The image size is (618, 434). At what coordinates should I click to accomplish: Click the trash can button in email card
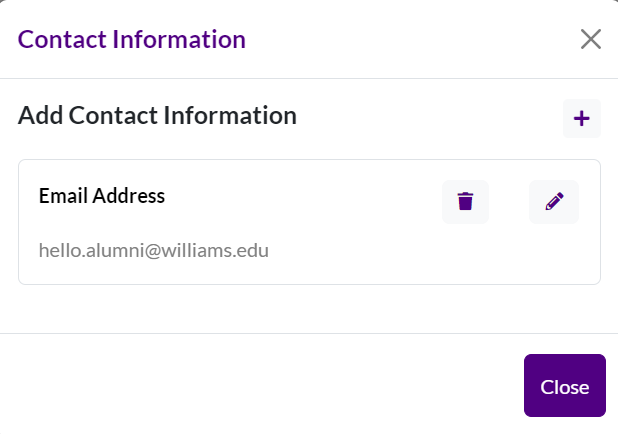point(465,202)
